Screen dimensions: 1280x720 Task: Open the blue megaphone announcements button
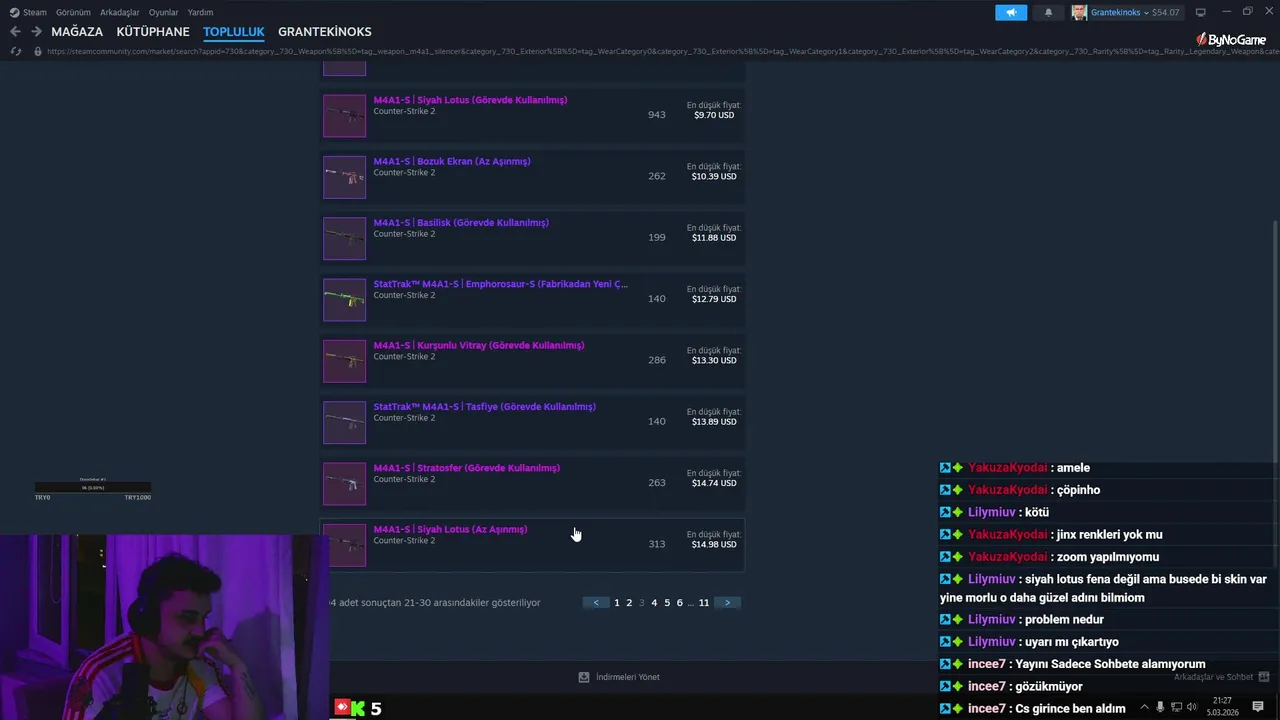pyautogui.click(x=1011, y=13)
